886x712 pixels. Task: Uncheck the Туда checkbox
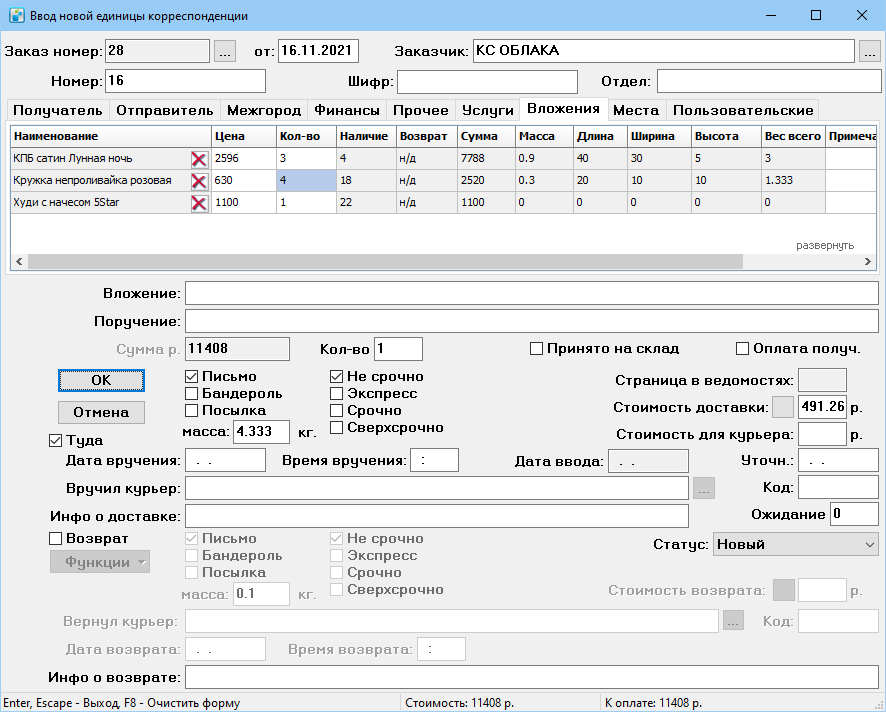point(55,440)
